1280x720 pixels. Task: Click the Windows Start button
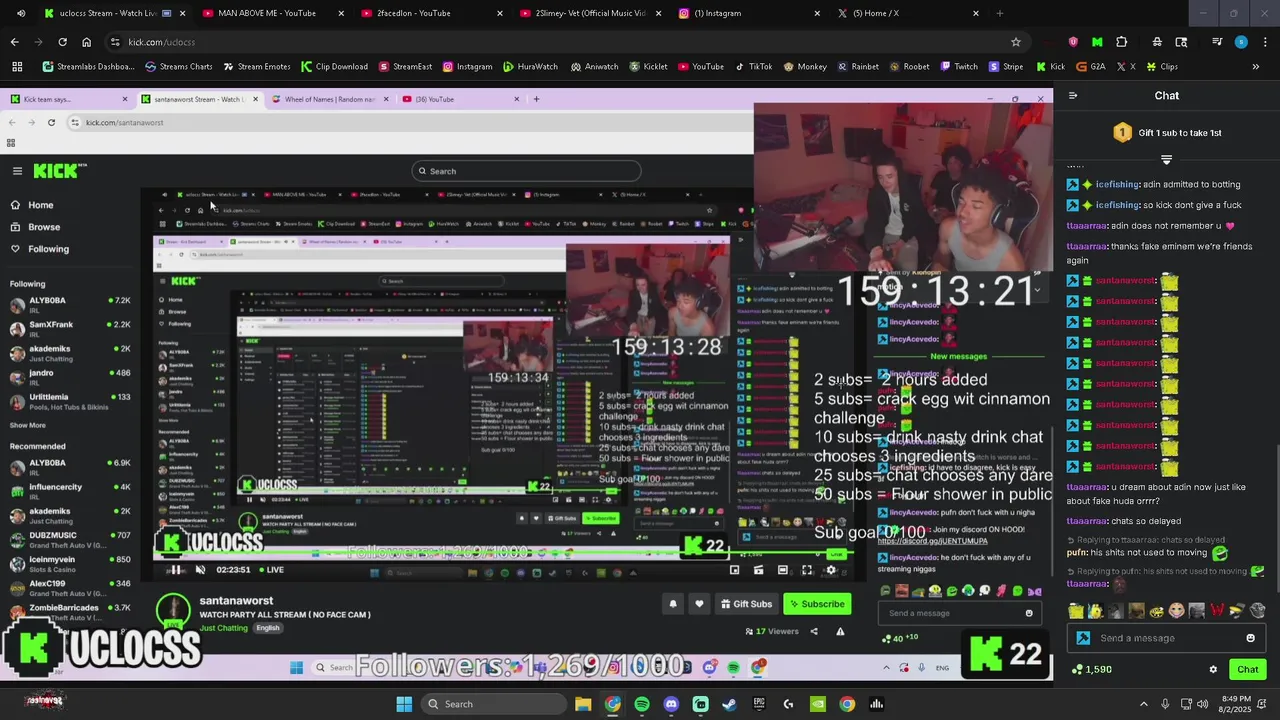tap(404, 704)
